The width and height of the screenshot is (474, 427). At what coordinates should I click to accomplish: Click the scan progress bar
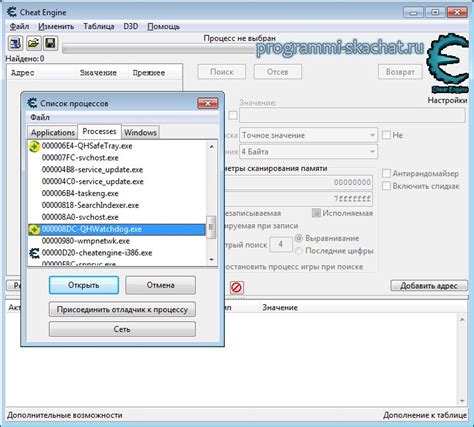tap(160, 49)
